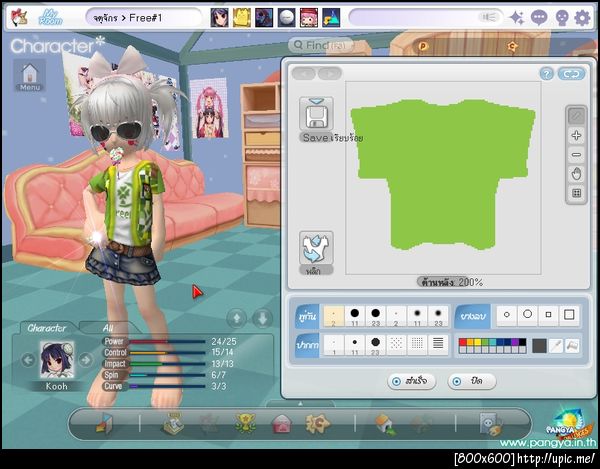Select the paint bucket fill tool
The height and width of the screenshot is (469, 600).
[572, 346]
